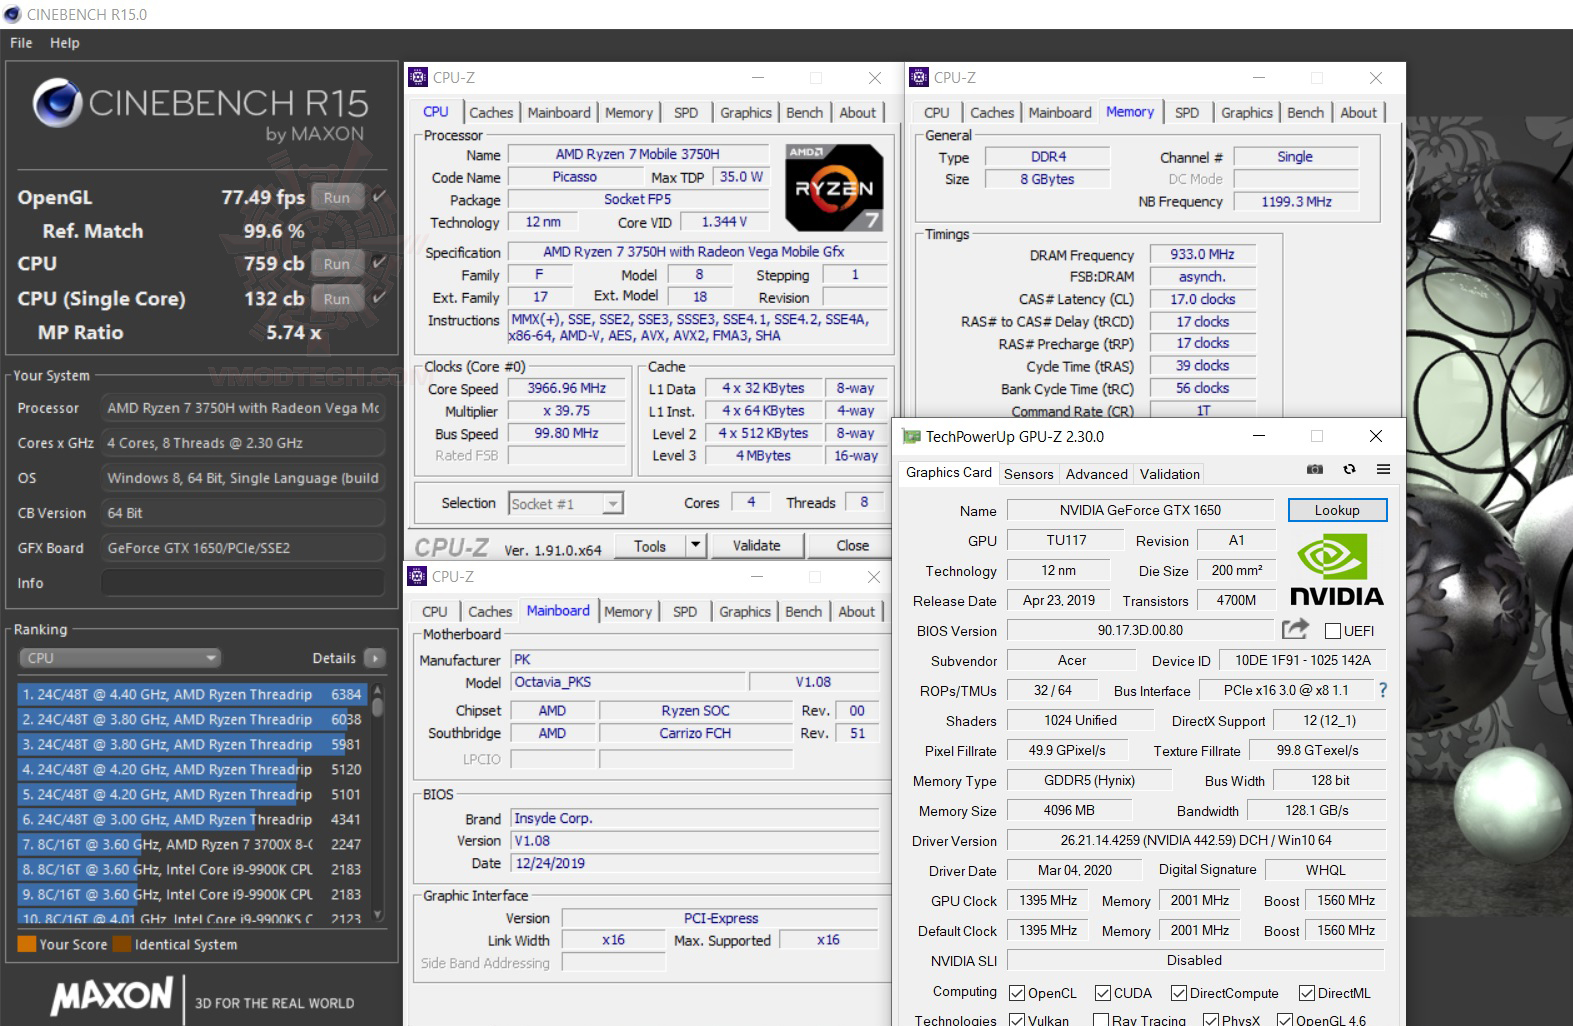Click the Ryzen 7 logo in CPU-Z

834,188
